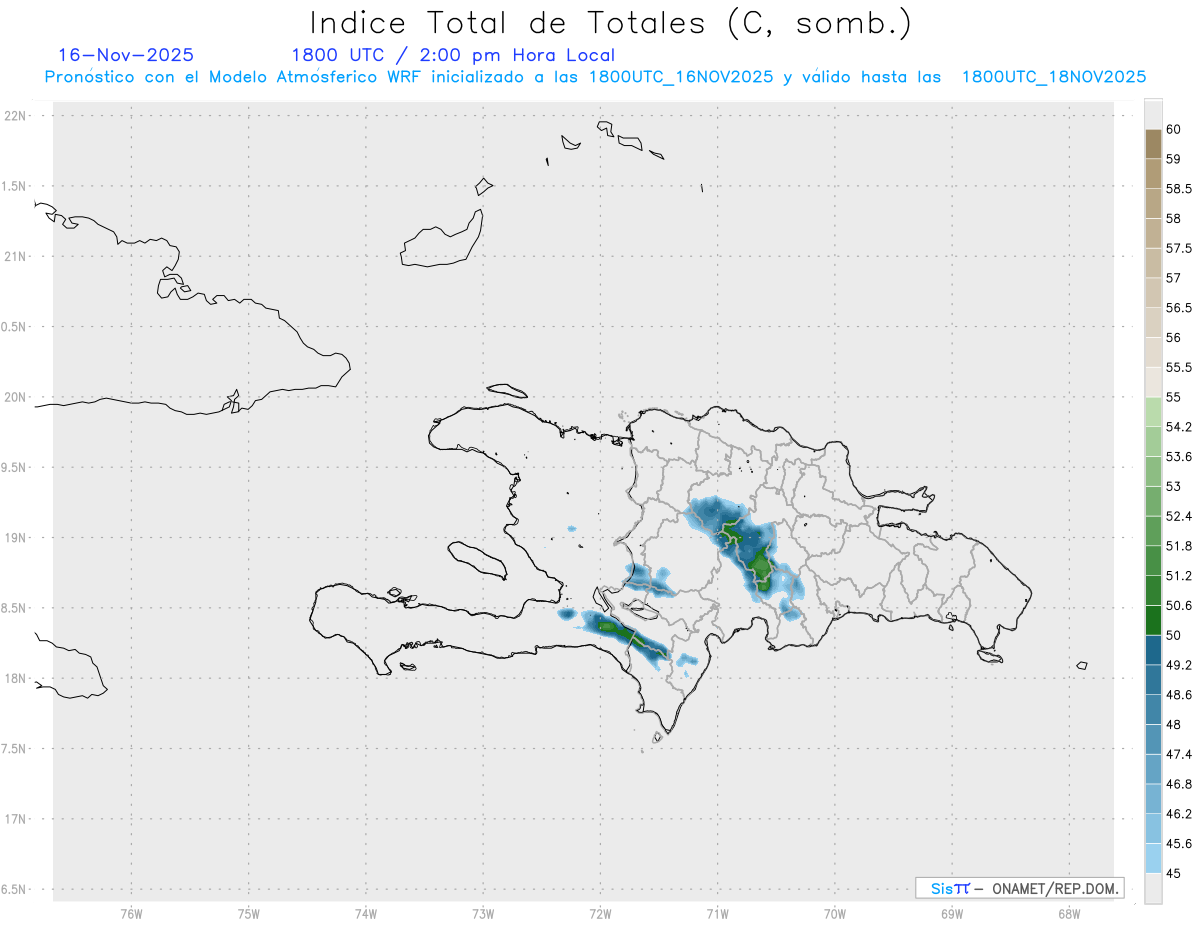This screenshot has height=927, width=1200.
Task: Click the latitude label '21N'
Action: [x=16, y=256]
